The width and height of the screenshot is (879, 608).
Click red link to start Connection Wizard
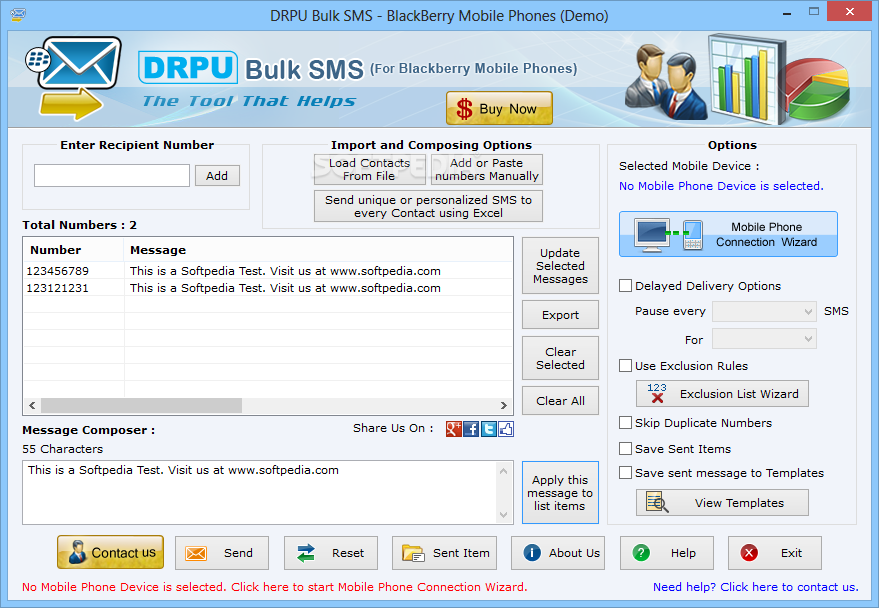tap(275, 587)
